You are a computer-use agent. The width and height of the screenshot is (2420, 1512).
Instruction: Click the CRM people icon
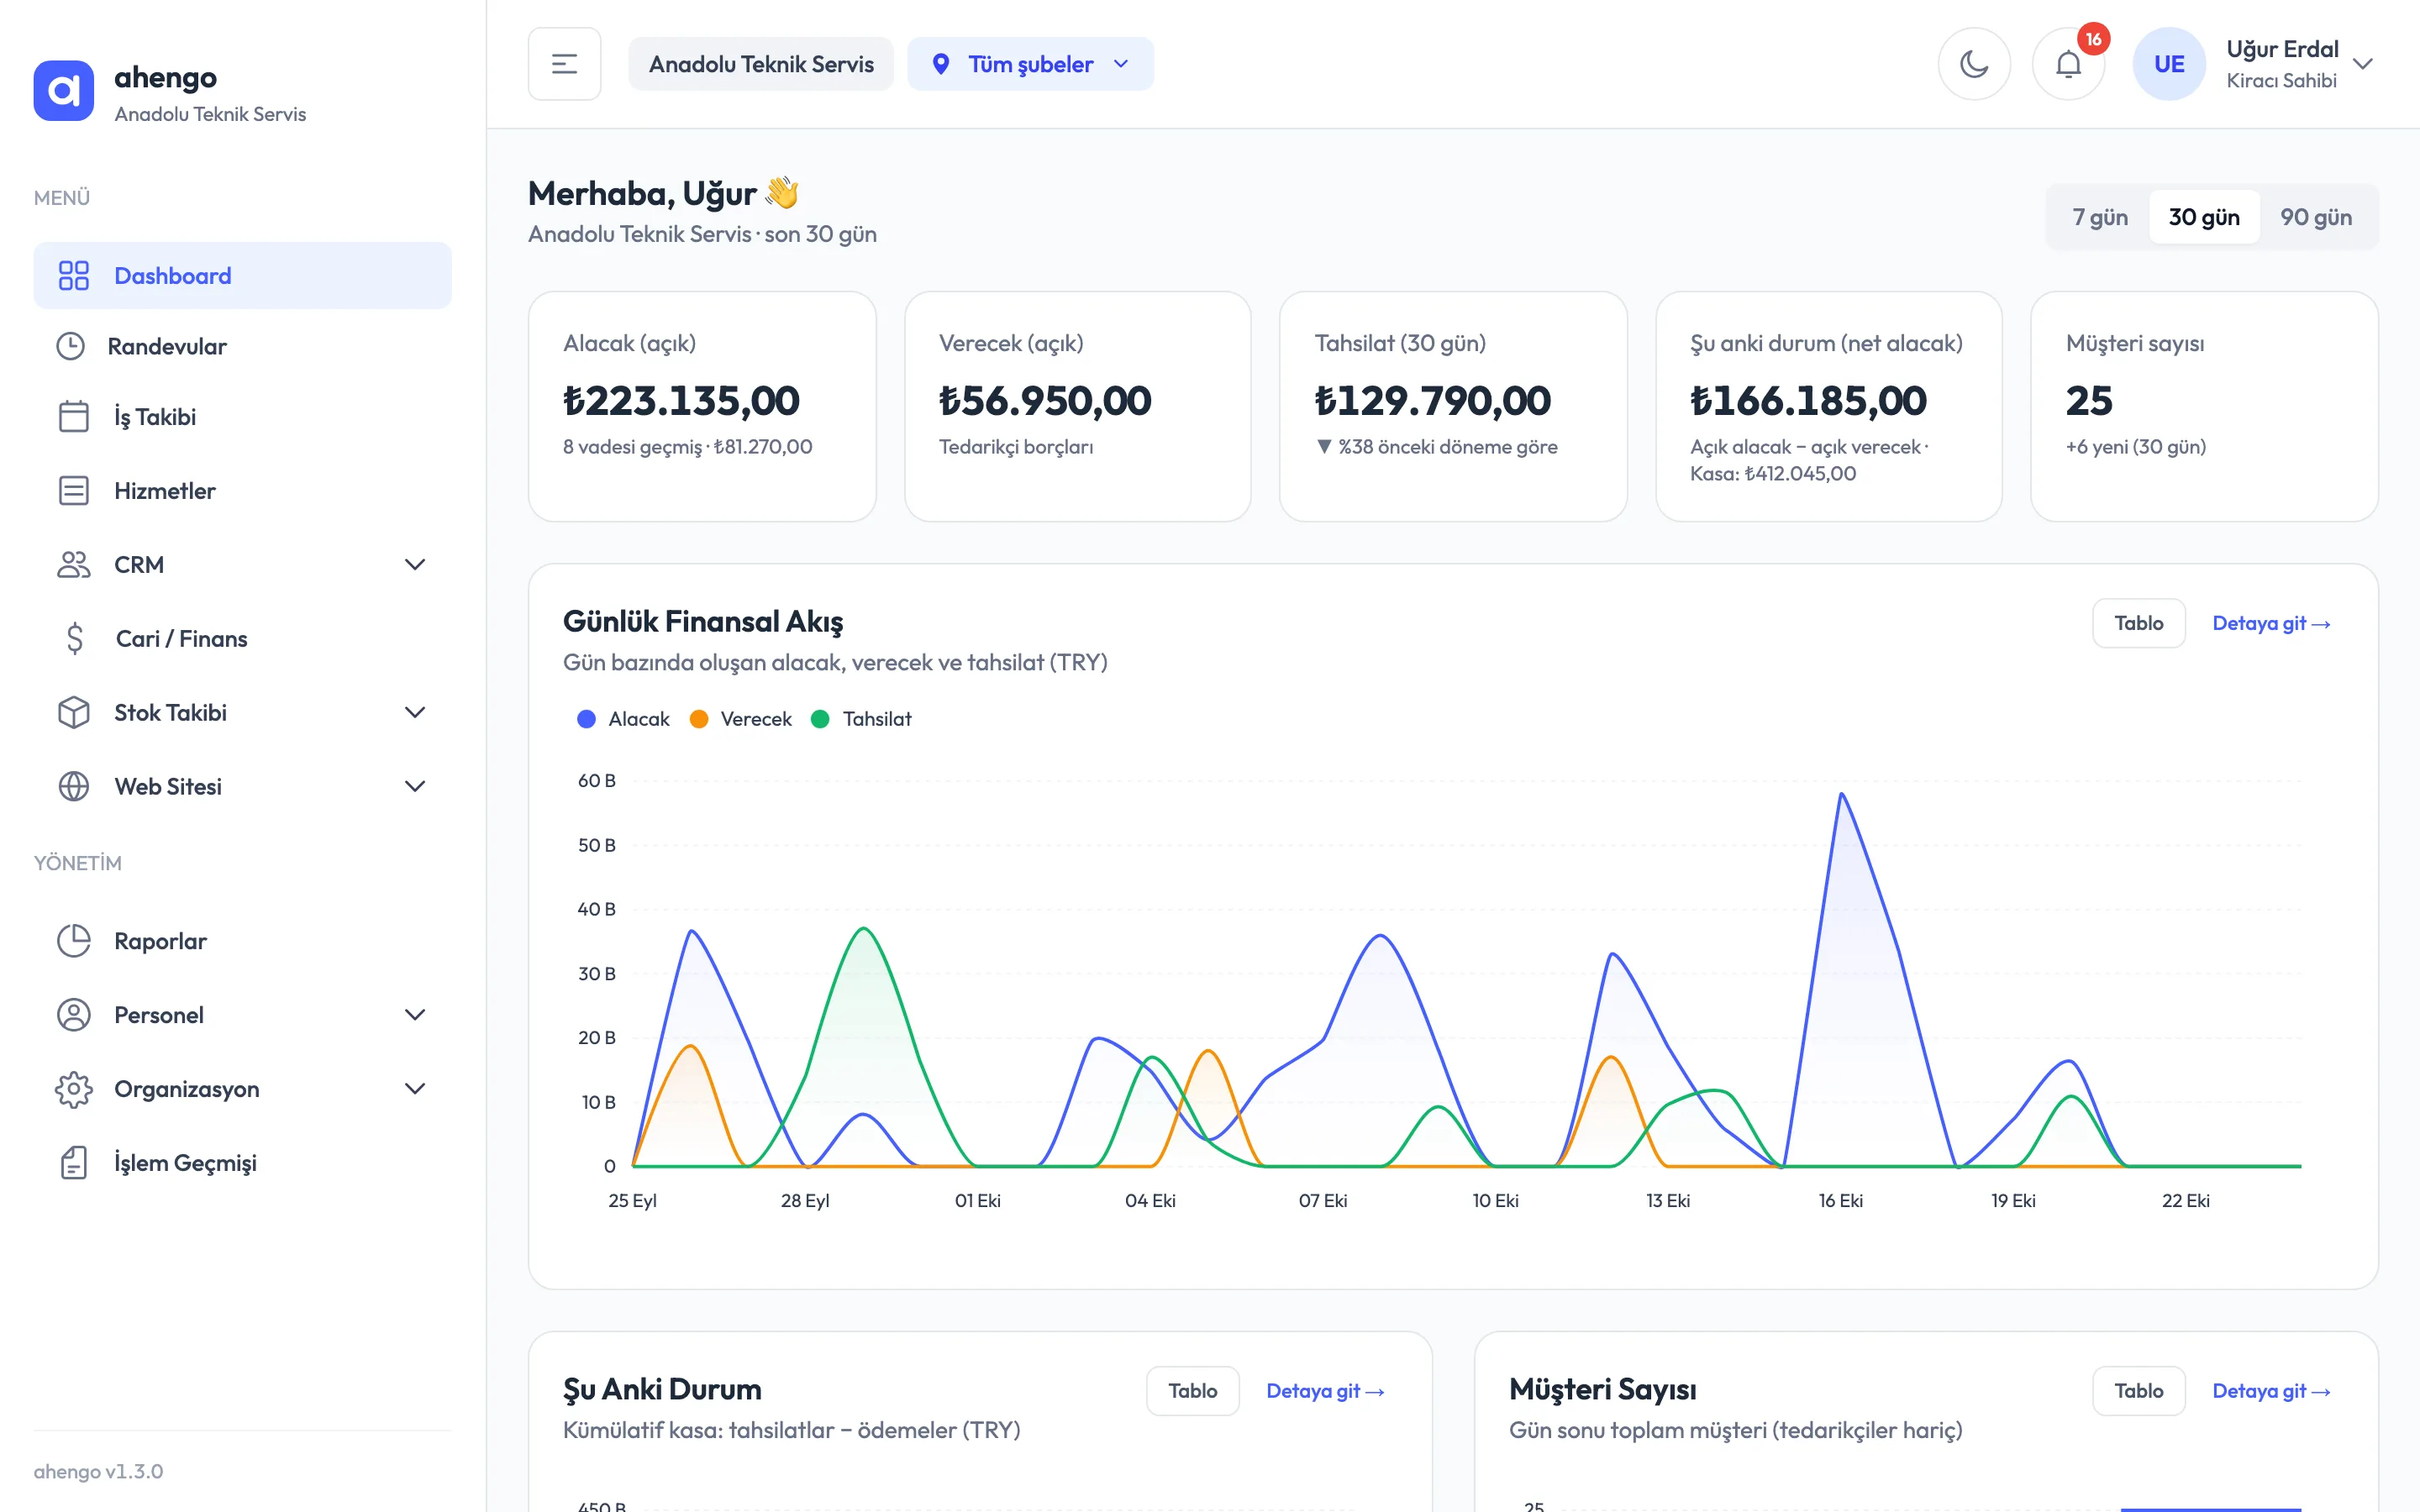point(73,564)
